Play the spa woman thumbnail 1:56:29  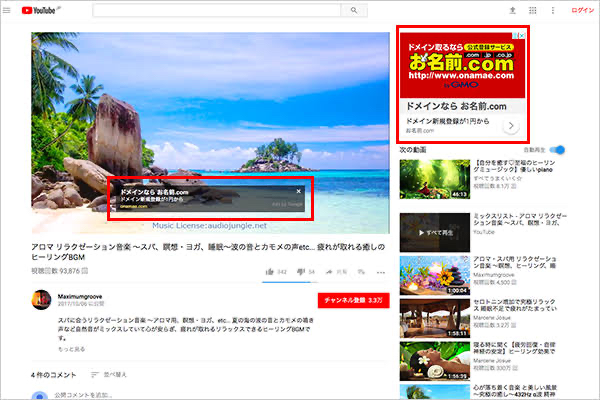pos(435,361)
